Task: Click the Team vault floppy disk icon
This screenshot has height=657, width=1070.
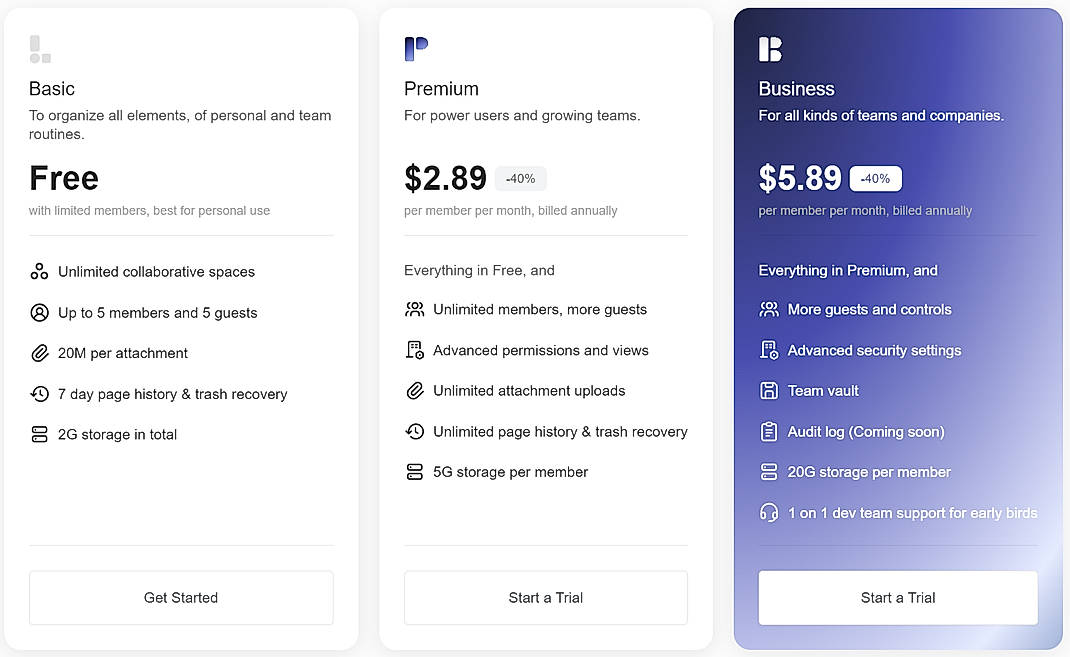Action: pyautogui.click(x=769, y=390)
